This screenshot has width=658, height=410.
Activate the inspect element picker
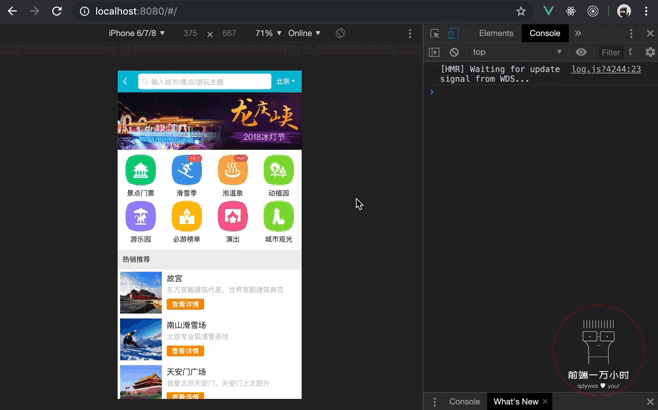435,34
